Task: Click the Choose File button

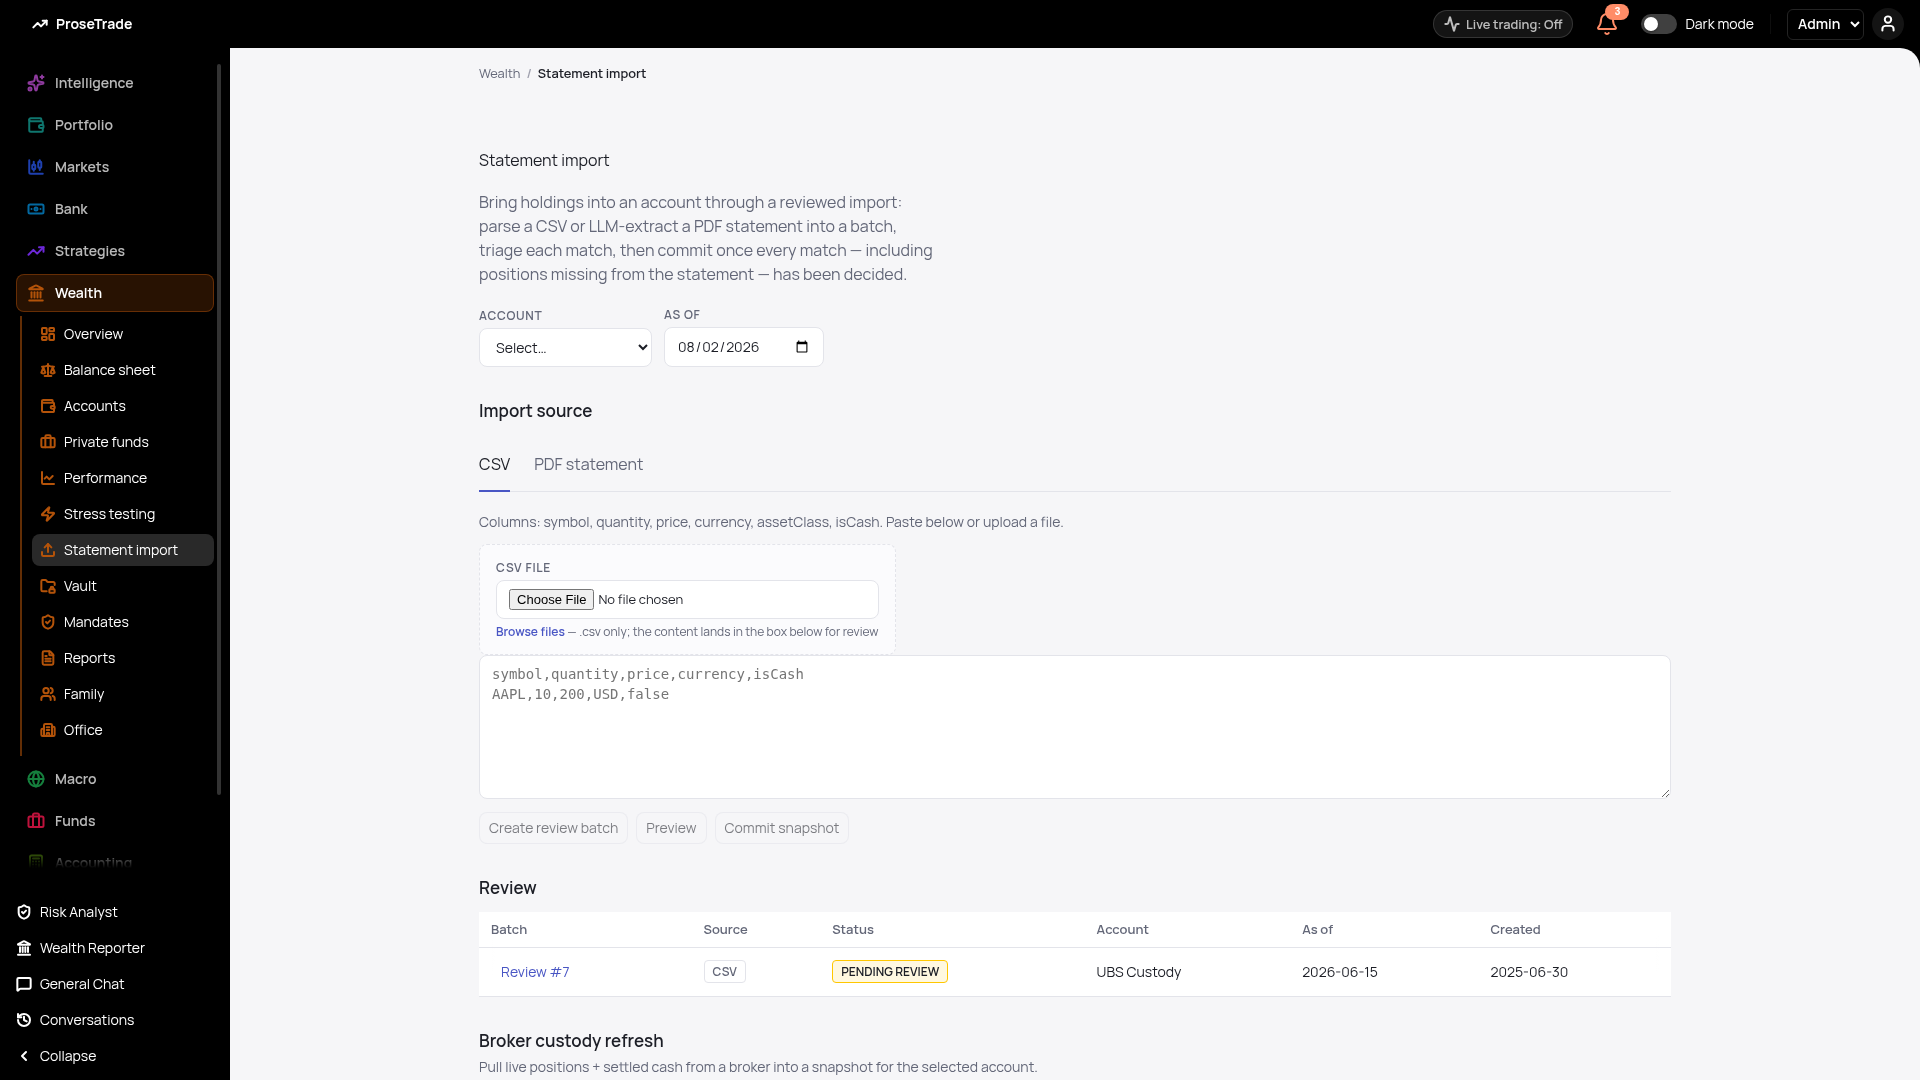Action: pos(551,600)
